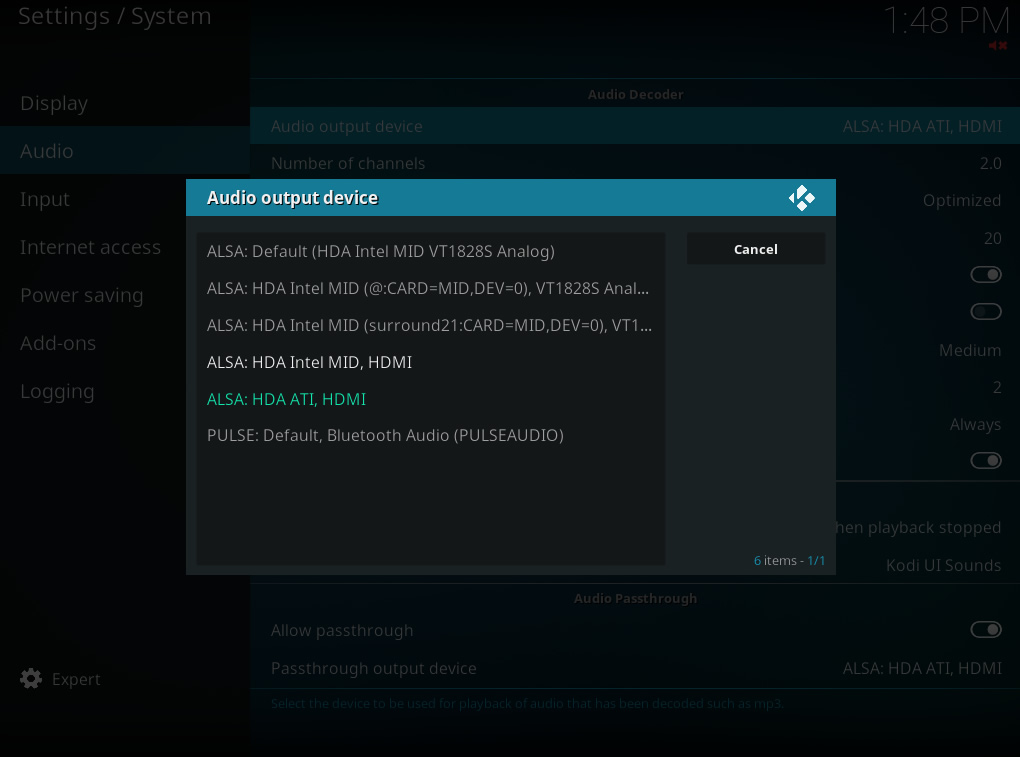Toggle the Allow passthrough switch
Viewport: 1020px width, 757px height.
(x=985, y=630)
